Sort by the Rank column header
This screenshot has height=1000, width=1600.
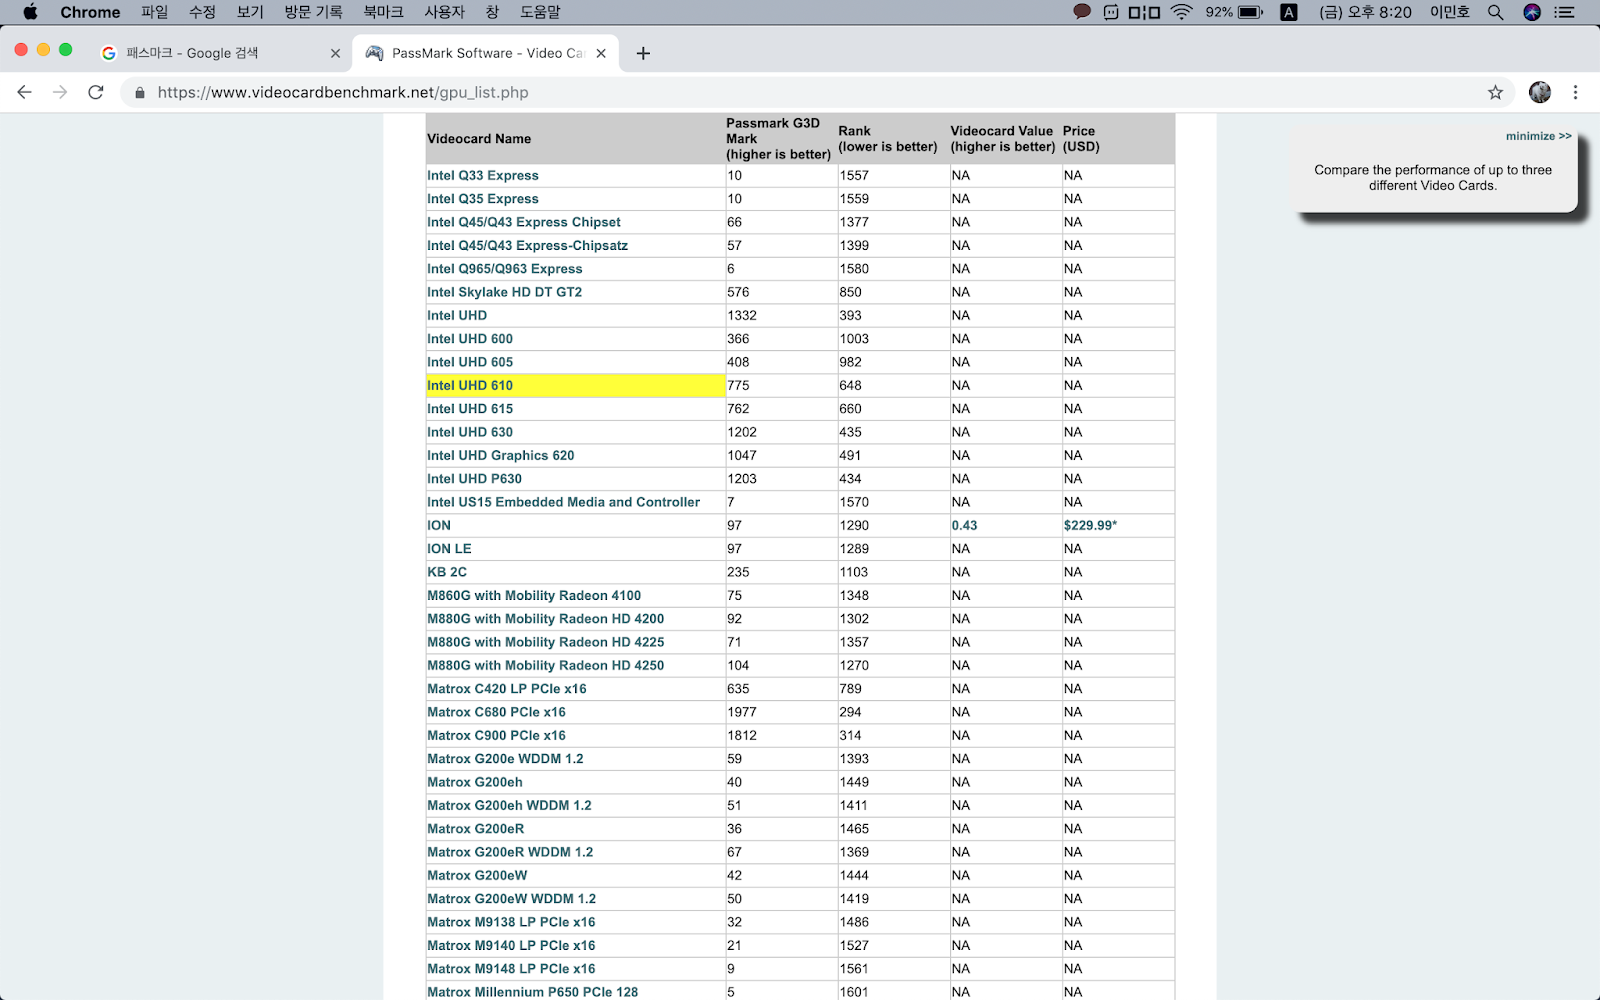(x=888, y=139)
